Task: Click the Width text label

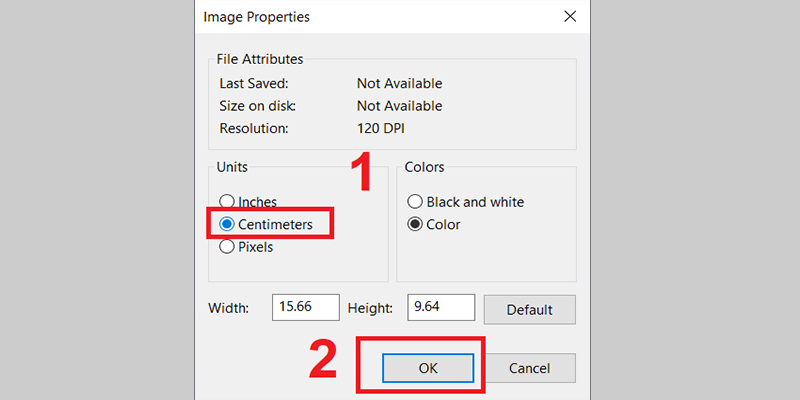Action: point(228,309)
